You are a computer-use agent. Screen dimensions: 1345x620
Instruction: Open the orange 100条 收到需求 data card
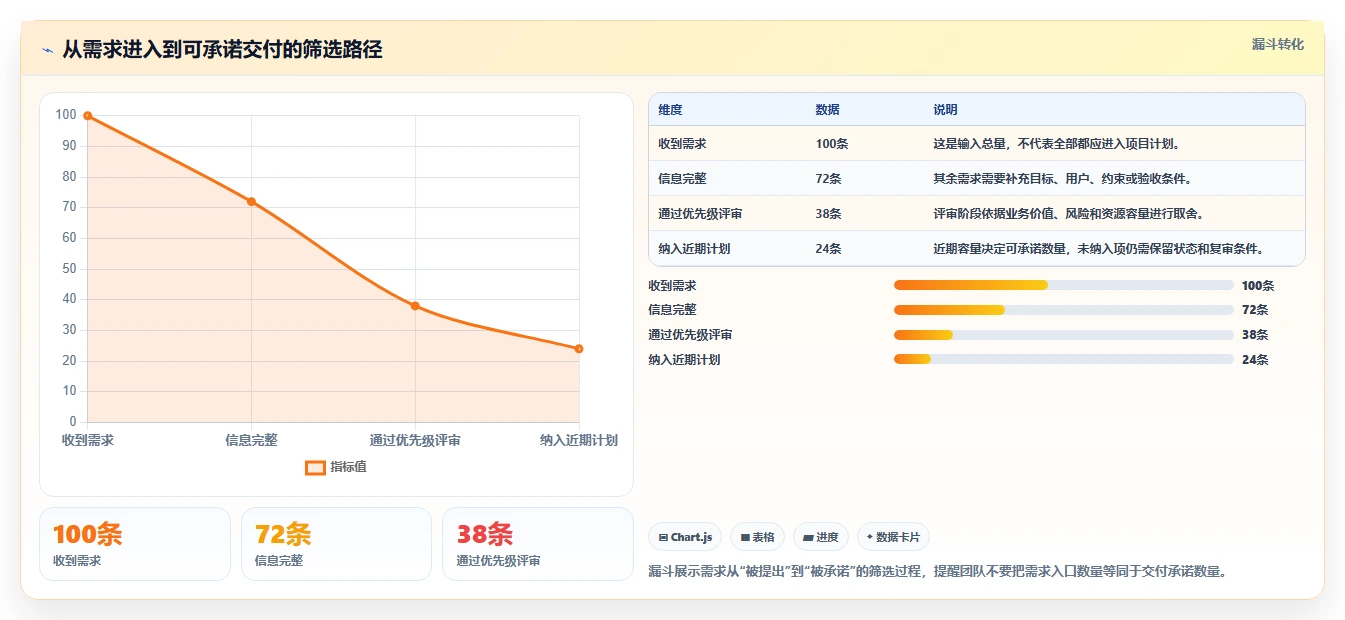tap(135, 544)
